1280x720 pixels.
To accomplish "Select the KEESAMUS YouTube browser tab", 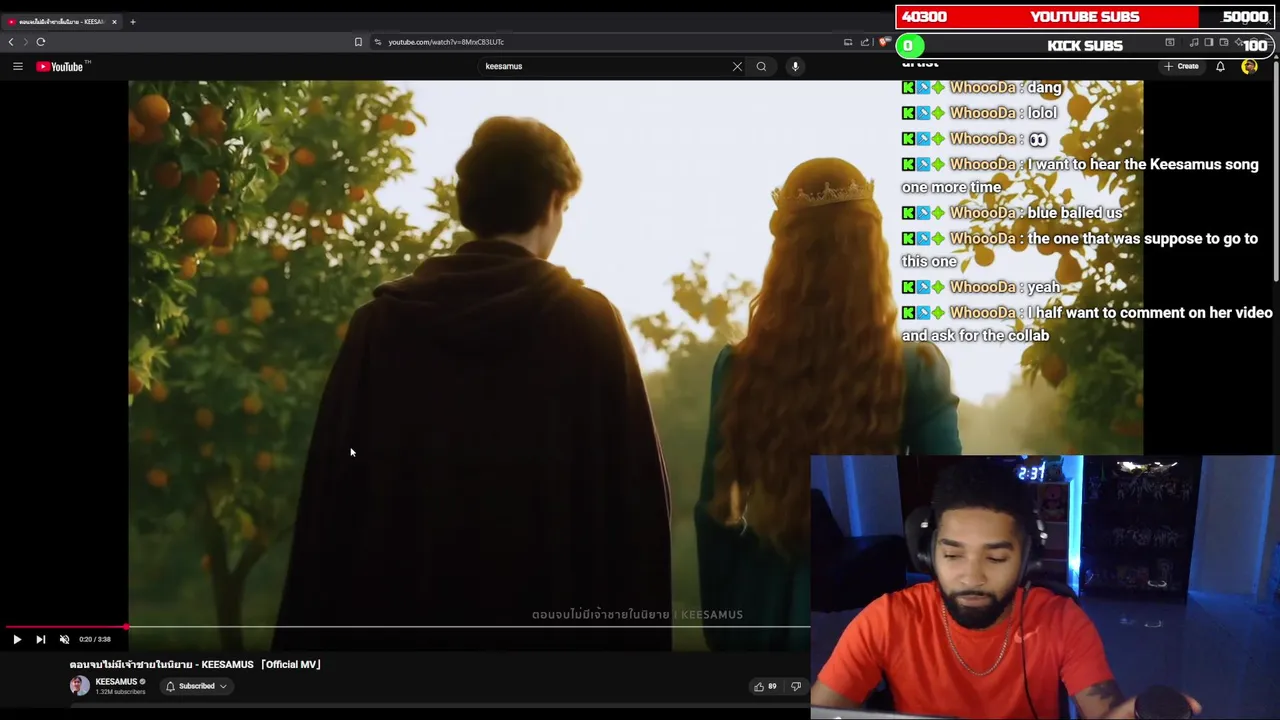I will point(62,21).
